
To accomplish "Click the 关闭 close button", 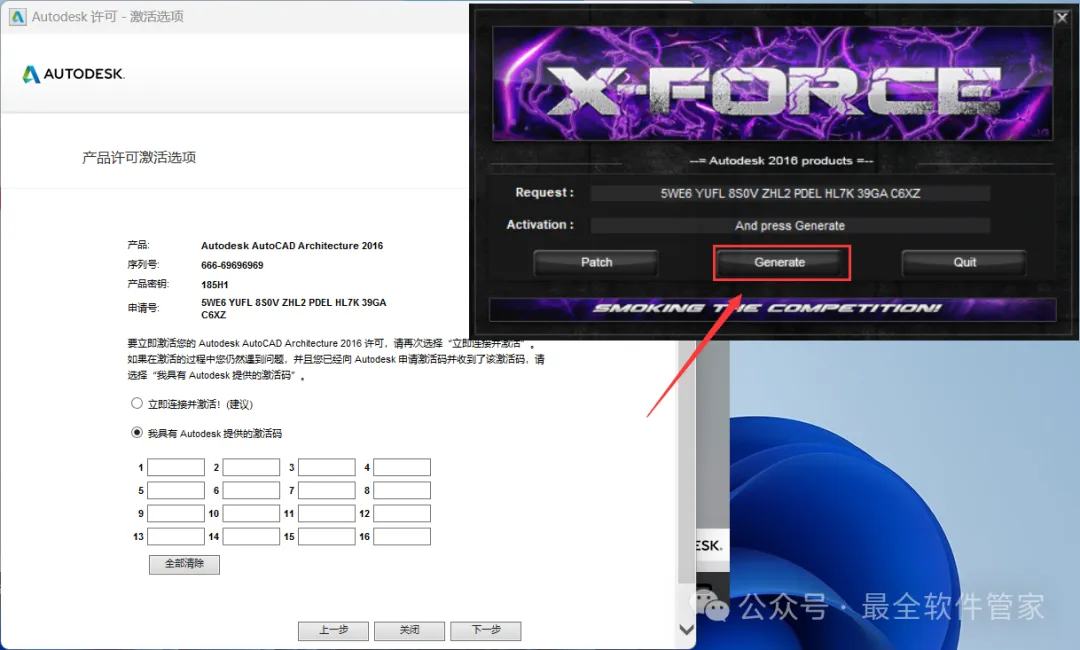I will coord(409,630).
